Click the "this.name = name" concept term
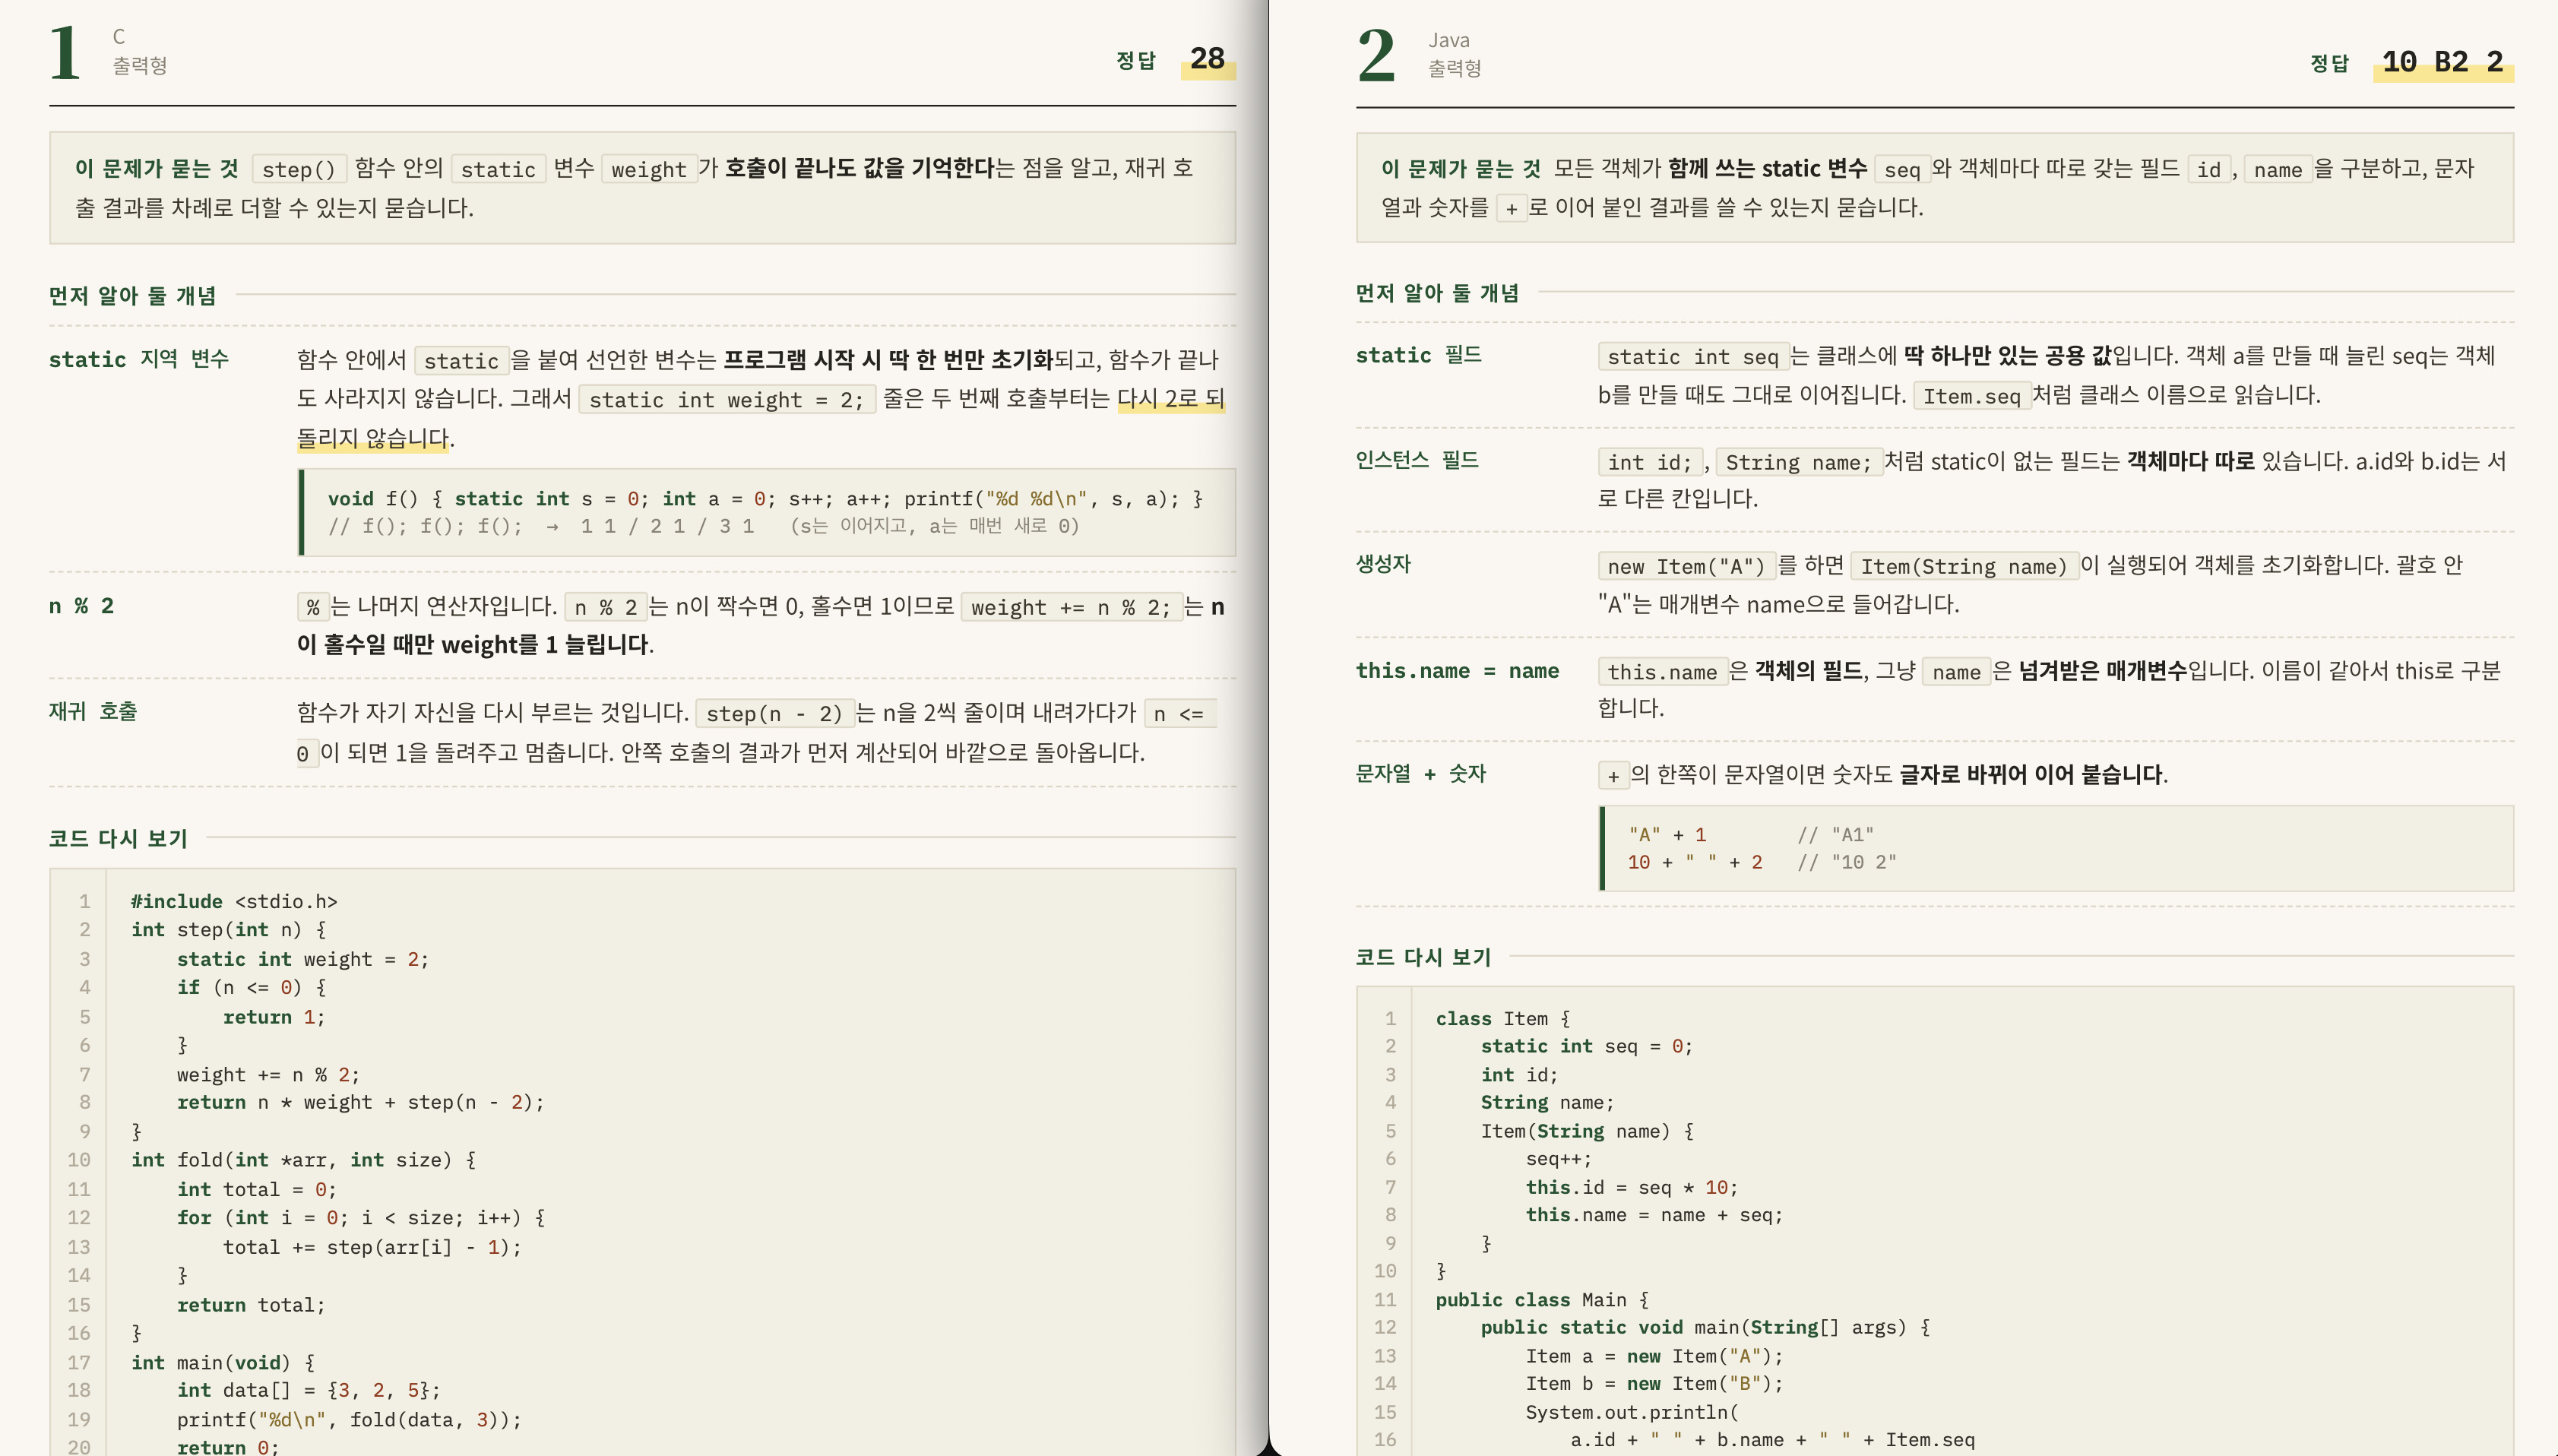 coord(1457,670)
